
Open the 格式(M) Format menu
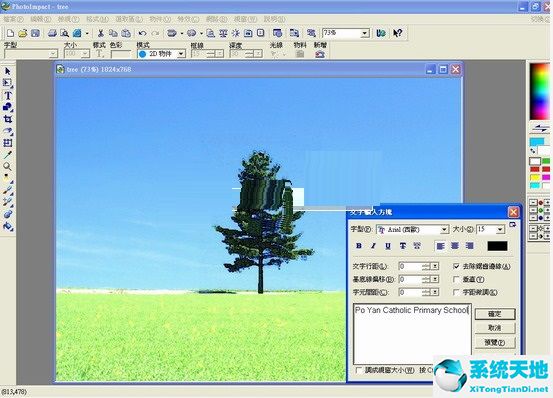pyautogui.click(x=97, y=19)
